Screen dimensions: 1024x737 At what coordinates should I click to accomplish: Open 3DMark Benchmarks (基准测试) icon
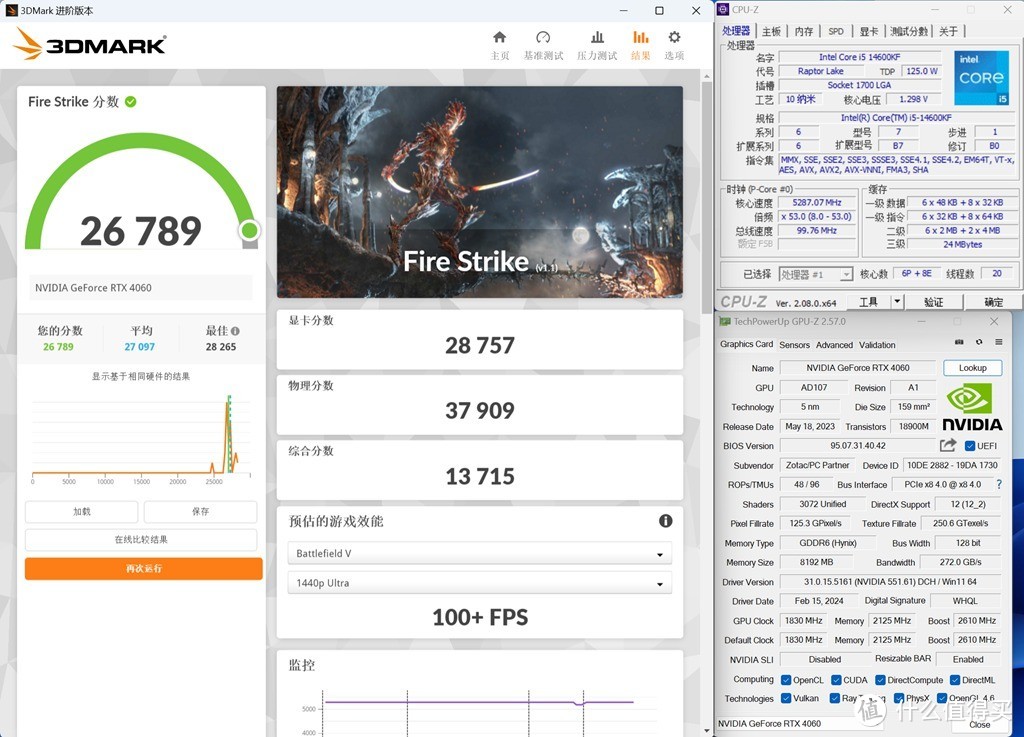[543, 37]
